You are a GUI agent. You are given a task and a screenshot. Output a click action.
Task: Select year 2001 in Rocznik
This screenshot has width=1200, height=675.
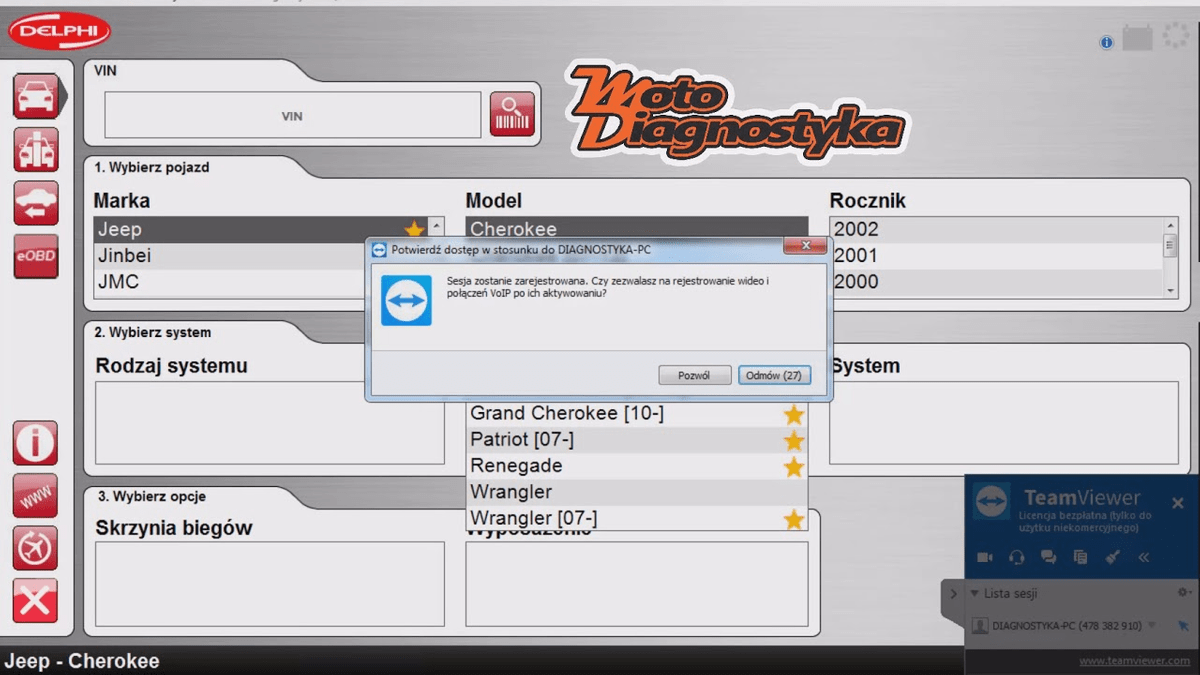pyautogui.click(x=996, y=256)
